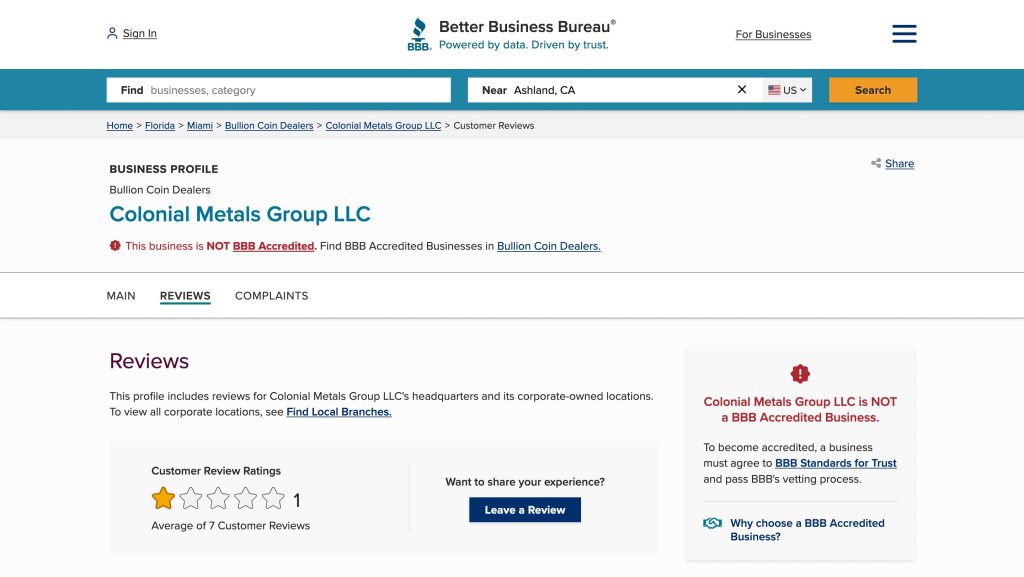
Task: Click the red seal badge icon
Action: [800, 374]
